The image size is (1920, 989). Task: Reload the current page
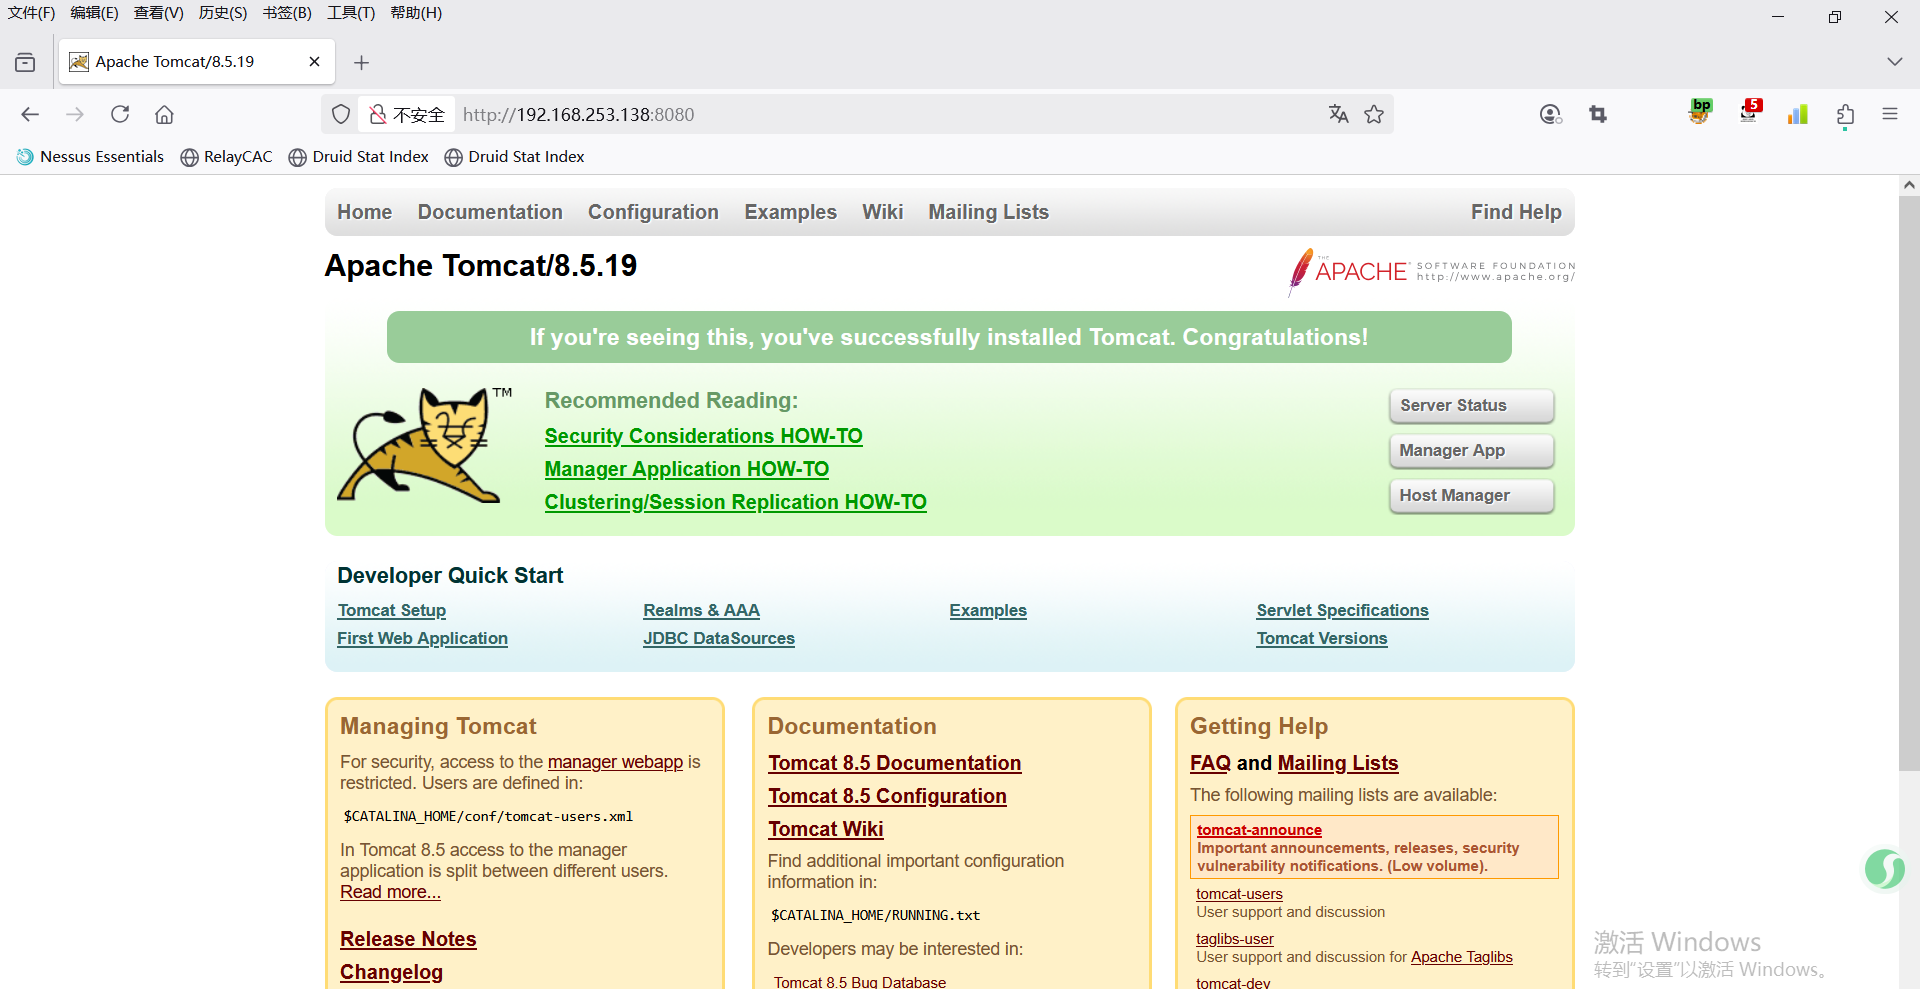pos(120,114)
